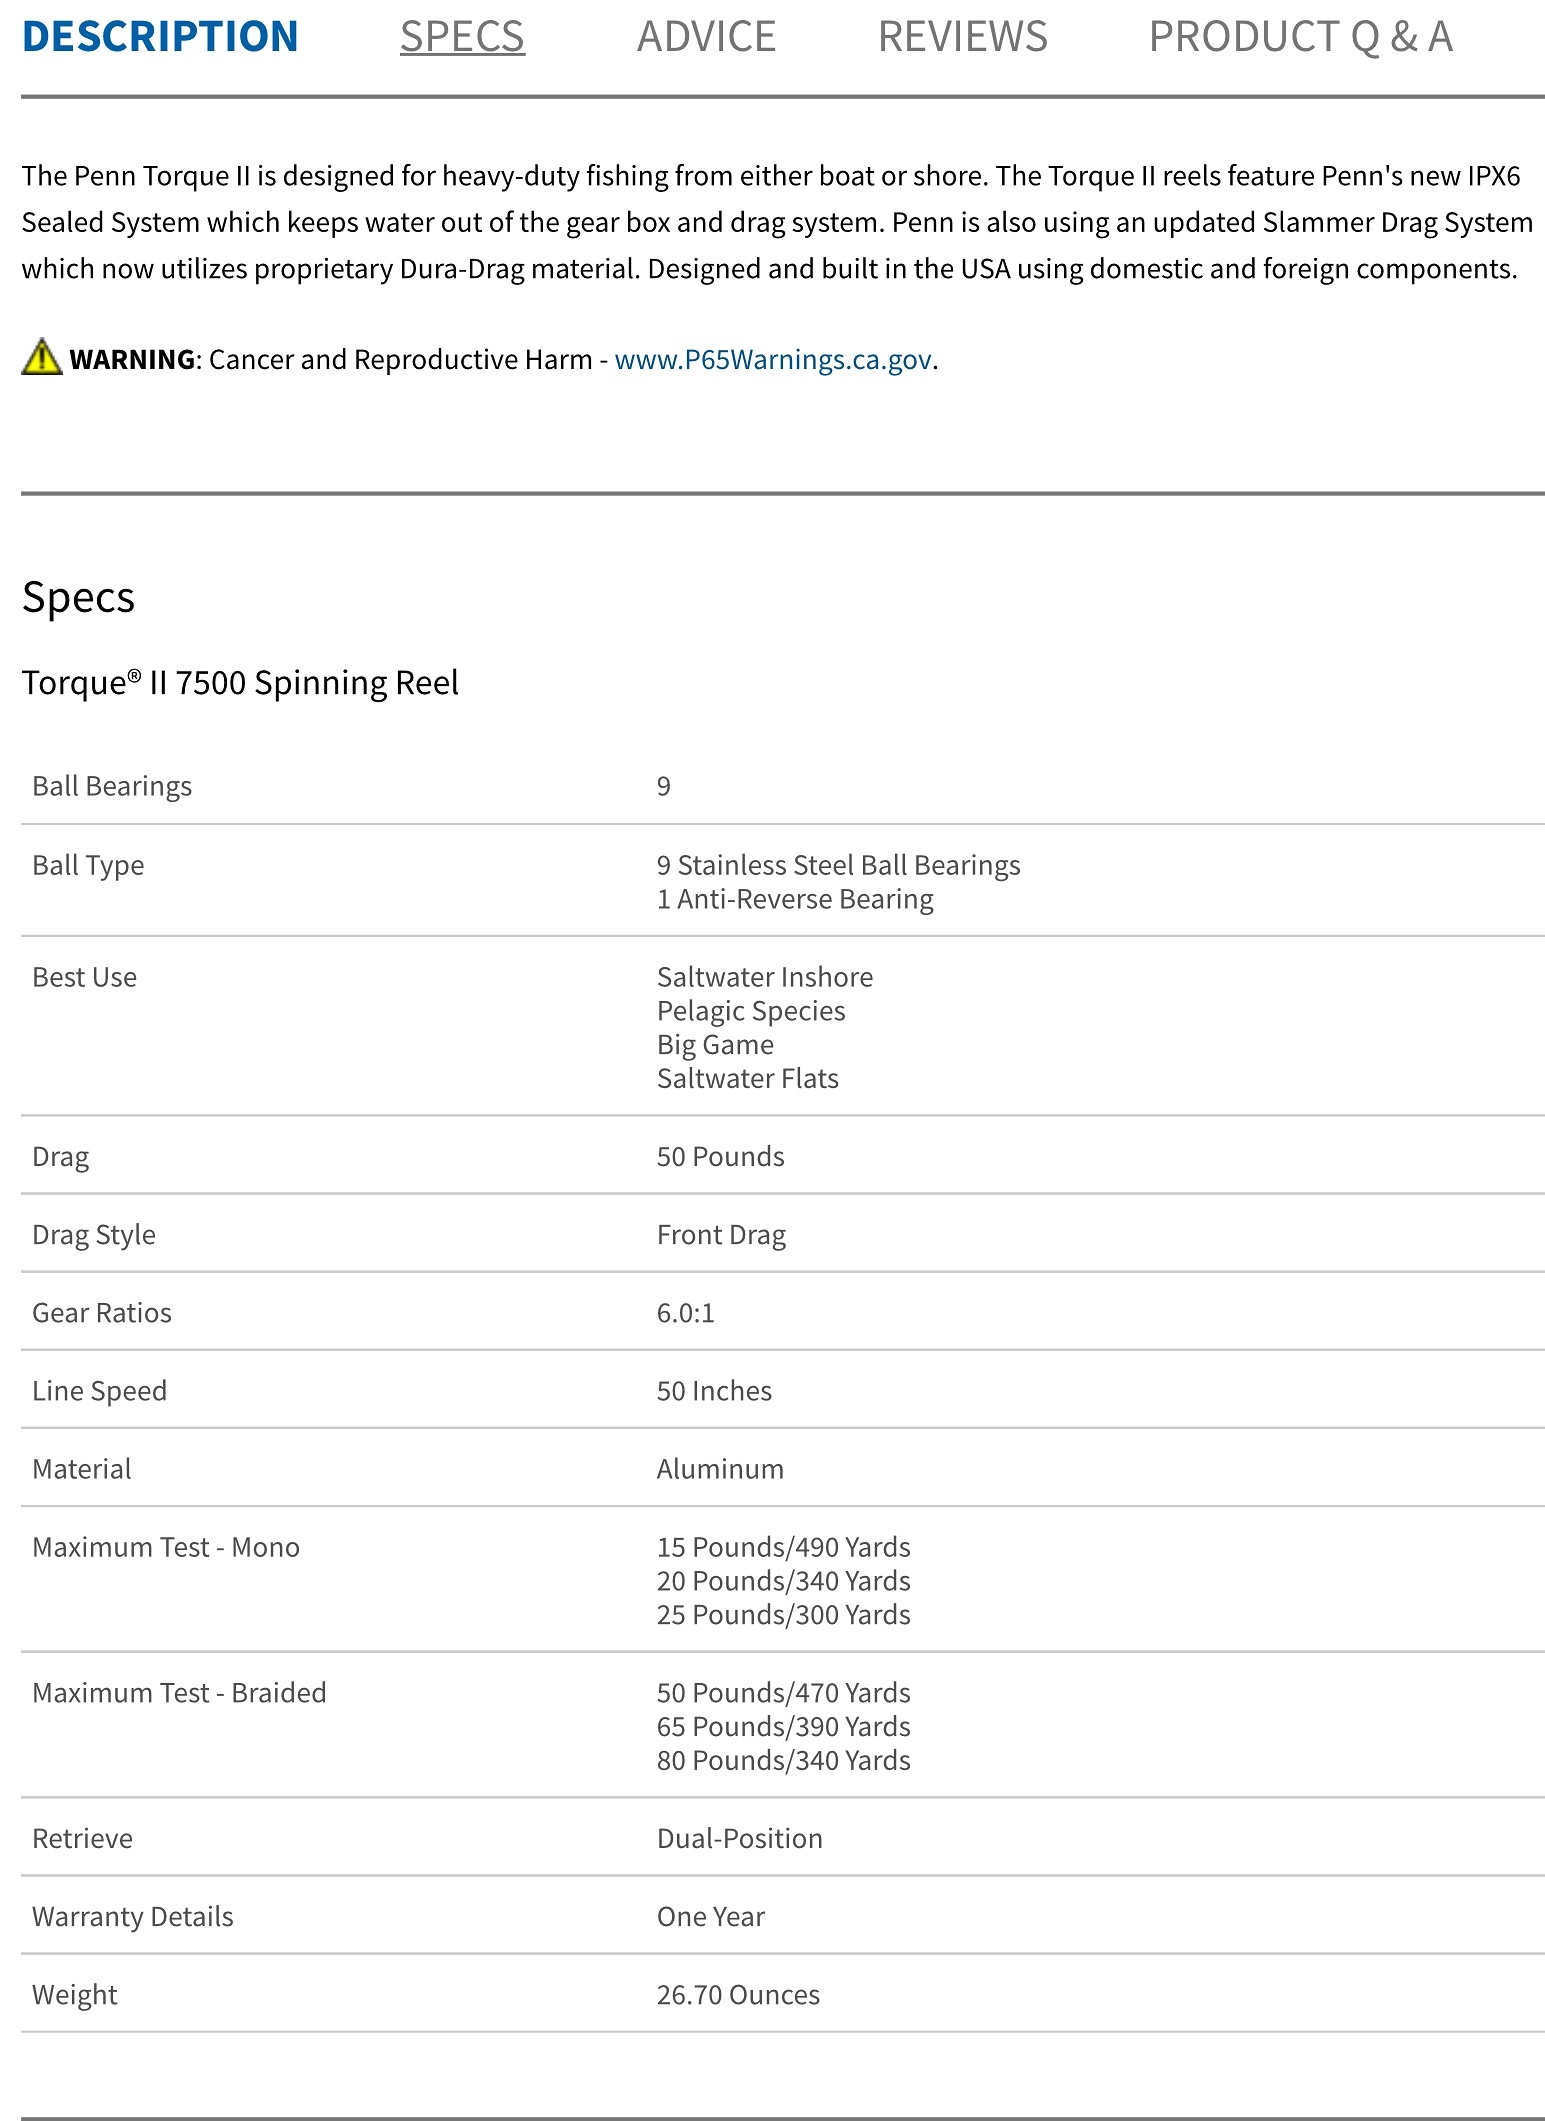Click the Retrieve label
This screenshot has height=2121, width=1545.
82,1839
